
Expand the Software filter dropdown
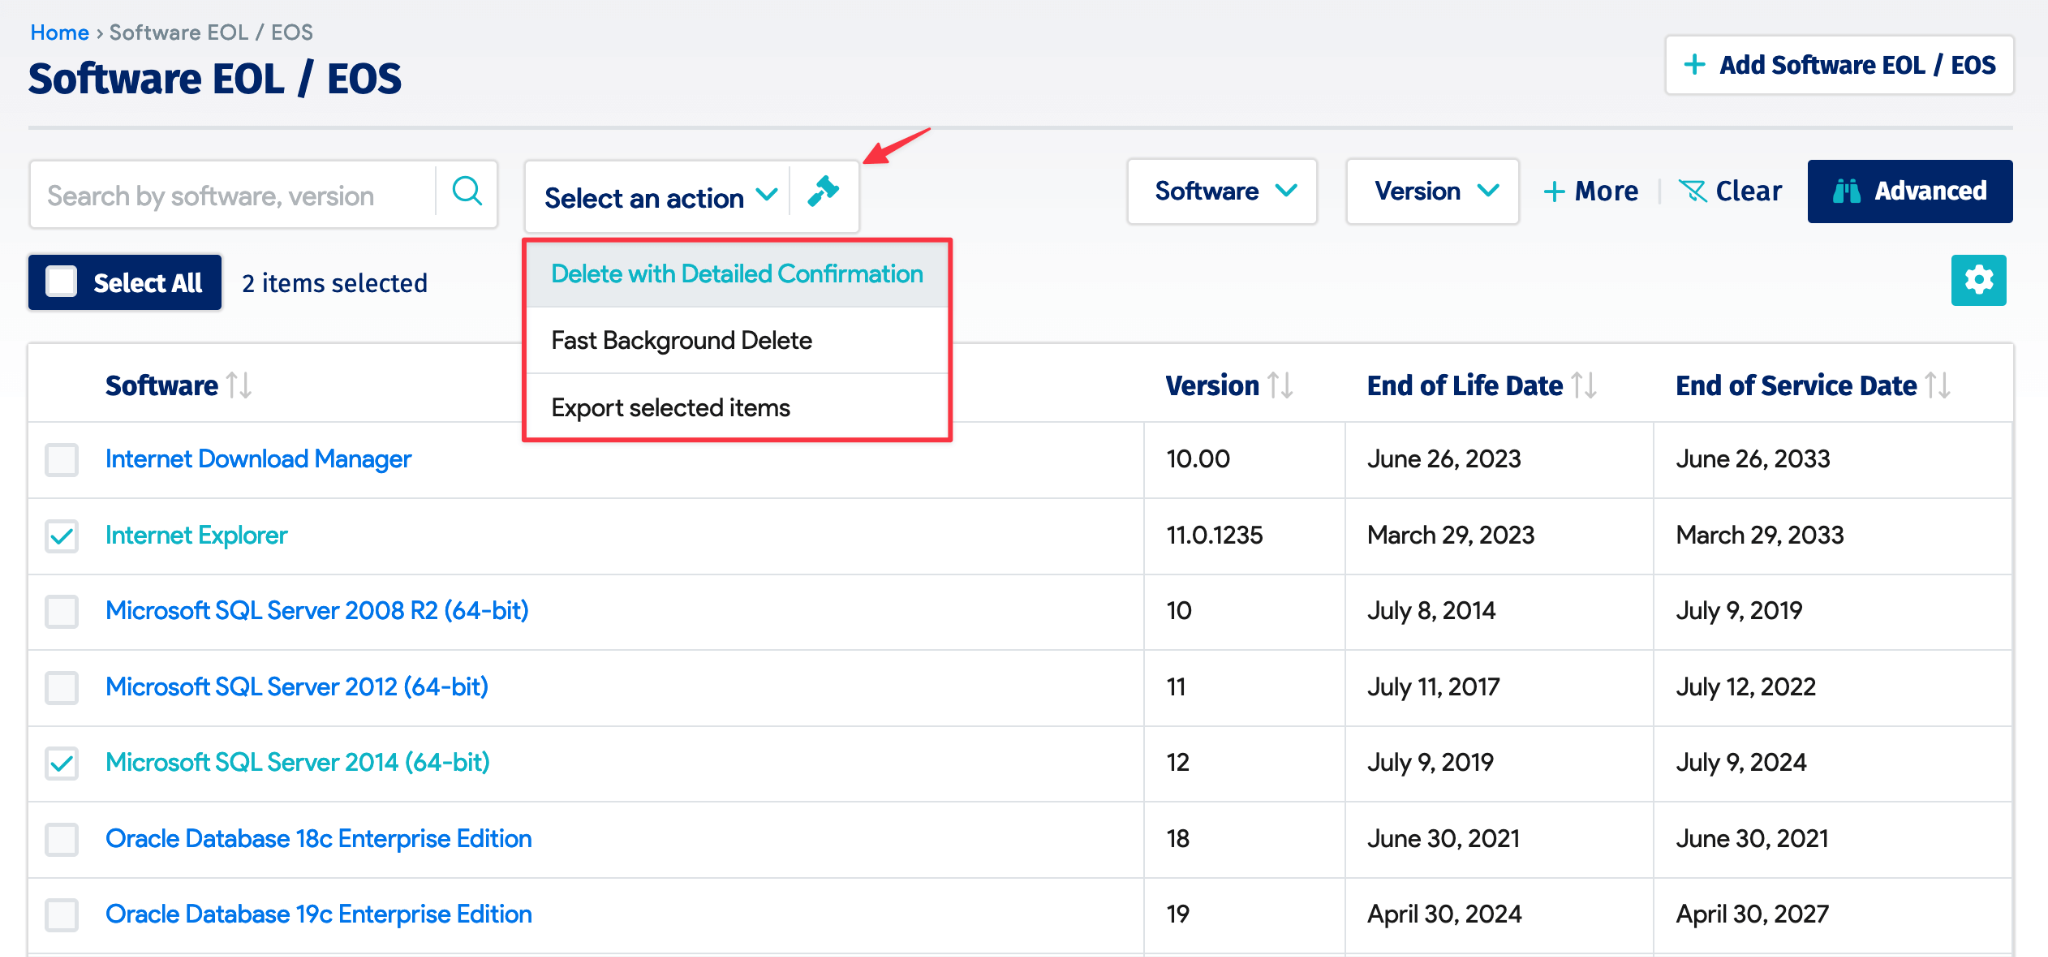pos(1222,191)
